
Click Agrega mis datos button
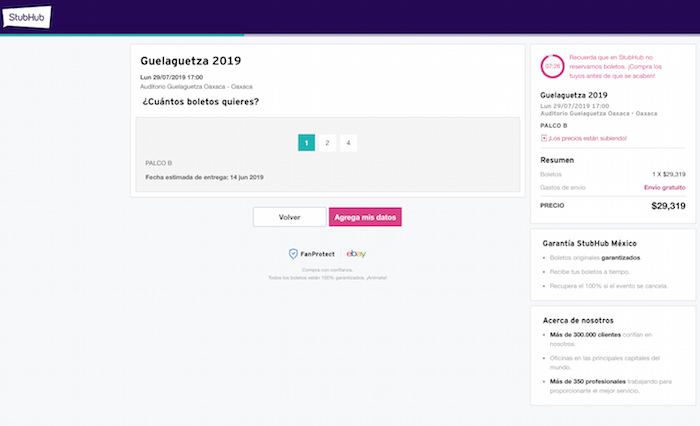pos(365,217)
